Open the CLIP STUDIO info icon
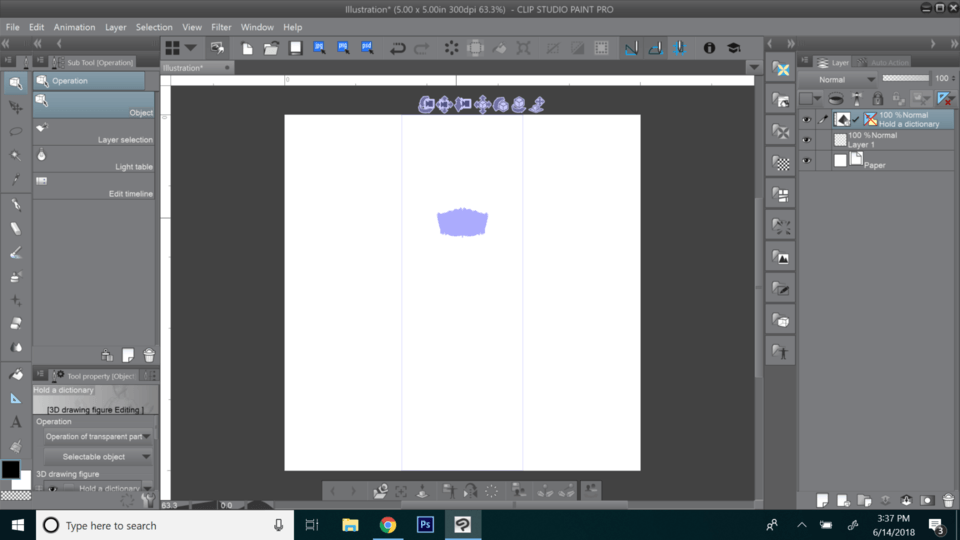The width and height of the screenshot is (960, 540). click(x=709, y=48)
